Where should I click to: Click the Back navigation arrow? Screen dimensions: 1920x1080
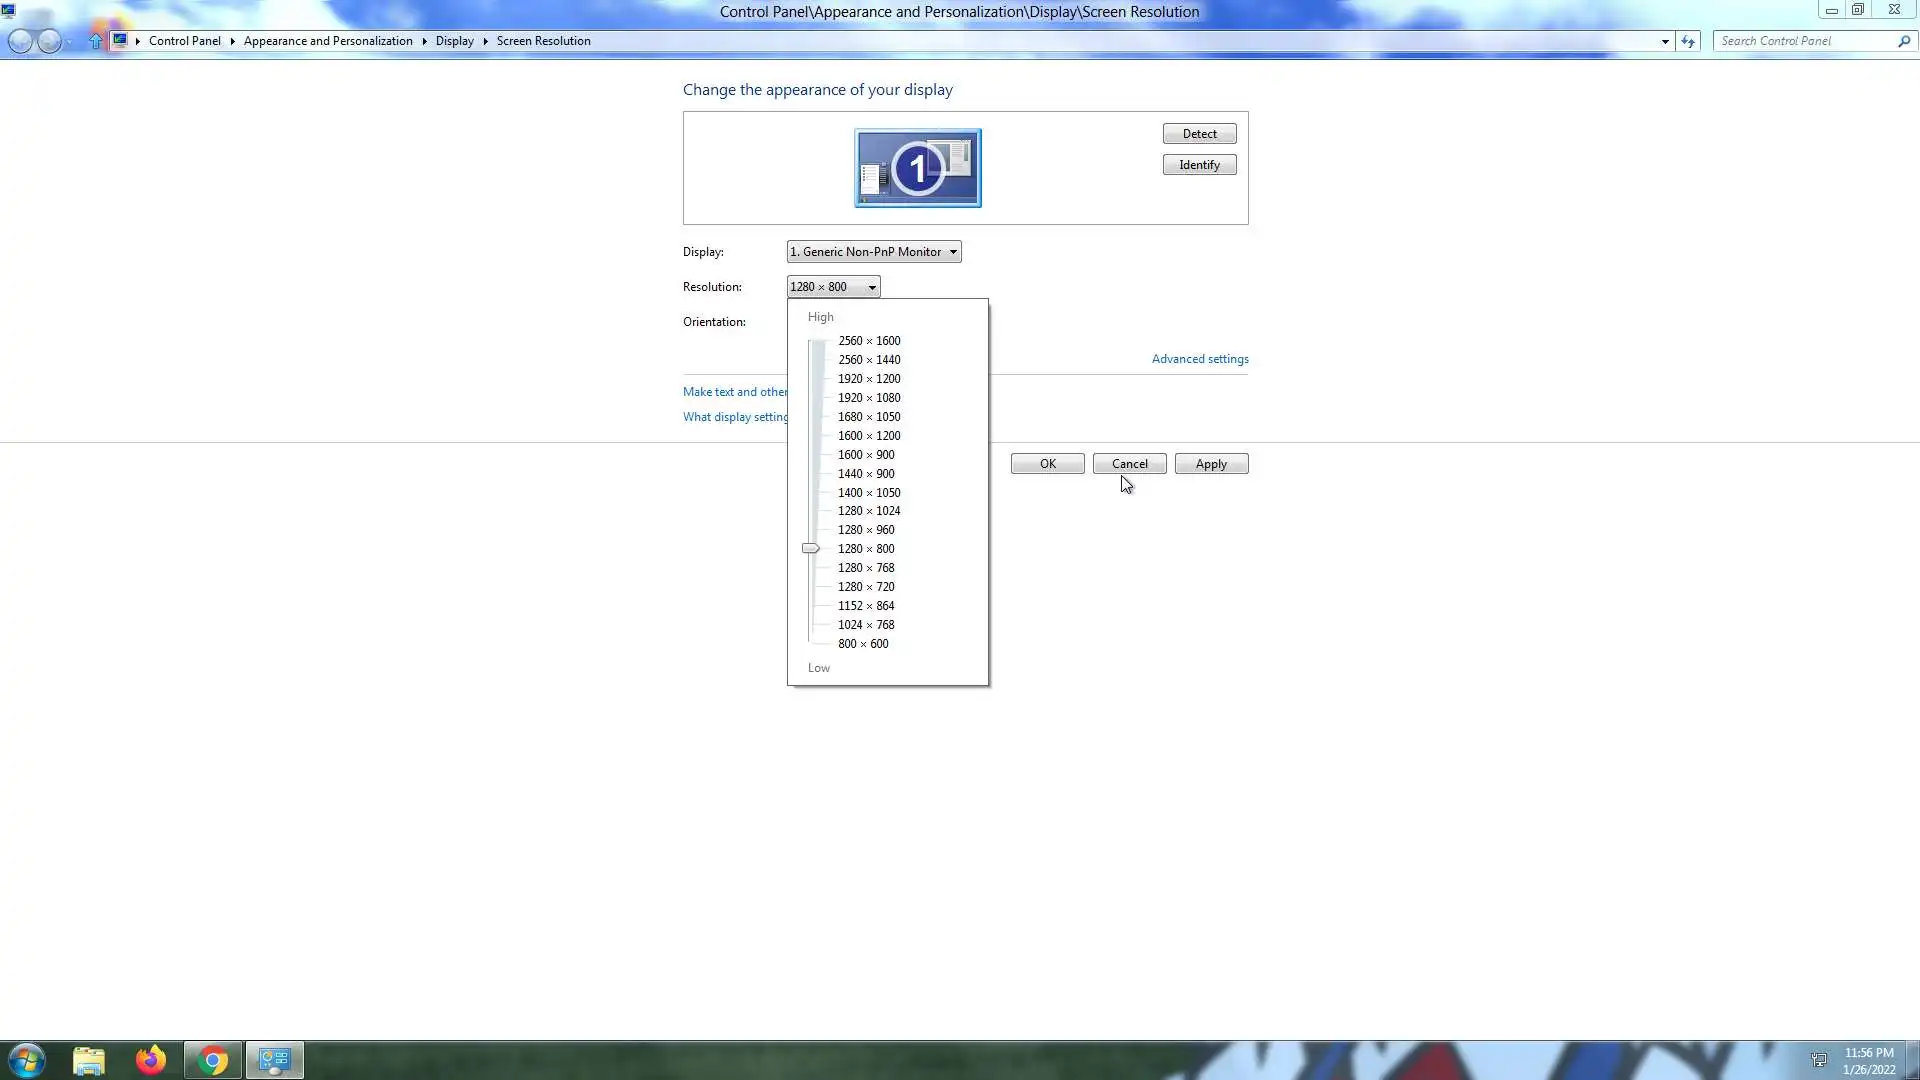pyautogui.click(x=20, y=41)
